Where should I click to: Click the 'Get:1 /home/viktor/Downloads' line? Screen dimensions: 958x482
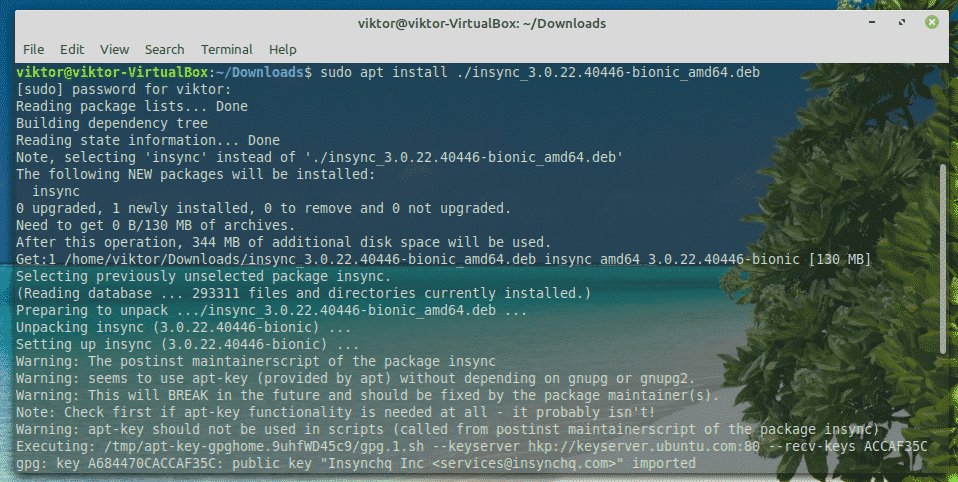(444, 259)
